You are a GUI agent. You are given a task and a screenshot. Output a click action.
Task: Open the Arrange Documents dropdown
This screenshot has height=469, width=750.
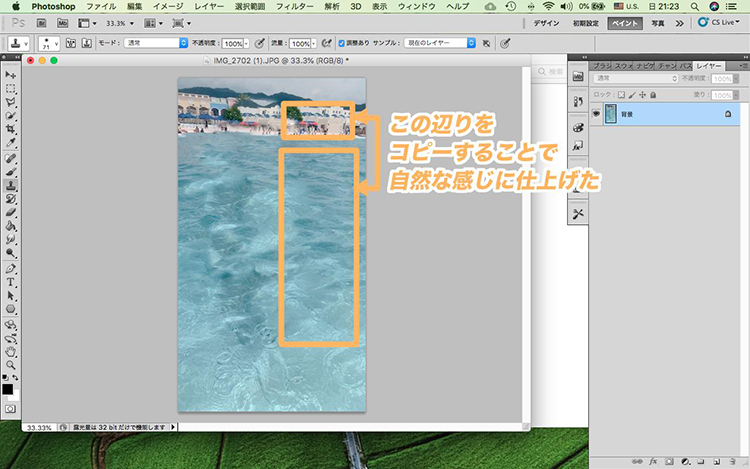(x=154, y=23)
